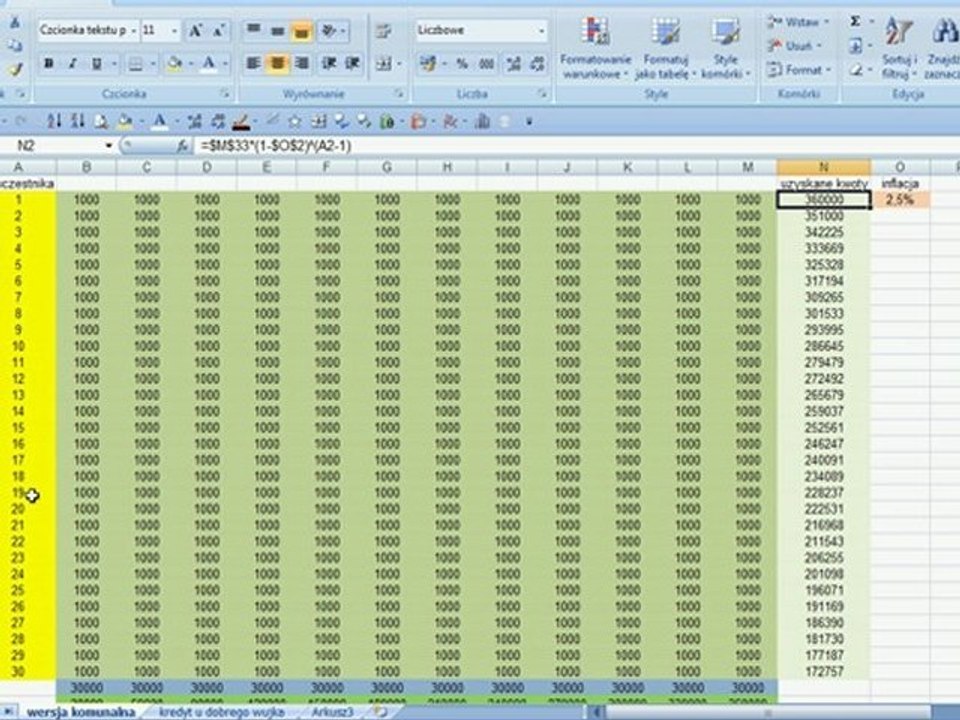
Task: Align cell contents to top
Action: (x=253, y=30)
